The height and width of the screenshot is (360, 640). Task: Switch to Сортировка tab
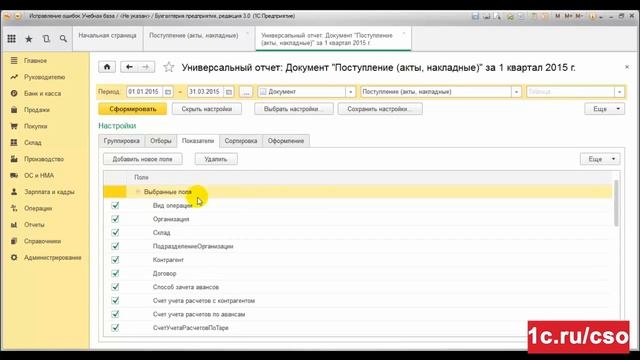tap(241, 141)
